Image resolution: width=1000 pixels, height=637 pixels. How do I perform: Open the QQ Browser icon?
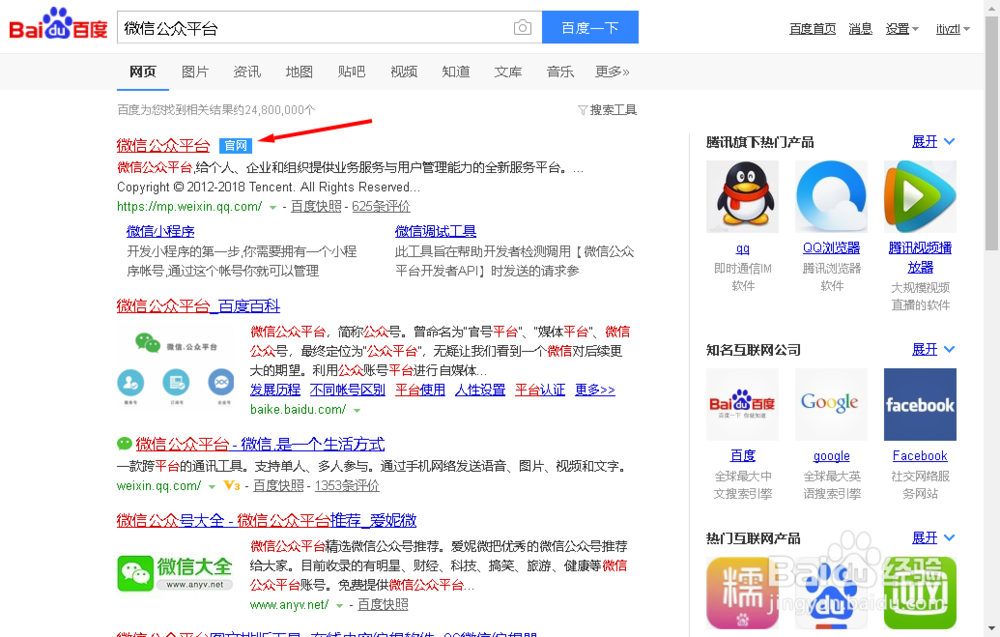(x=831, y=196)
